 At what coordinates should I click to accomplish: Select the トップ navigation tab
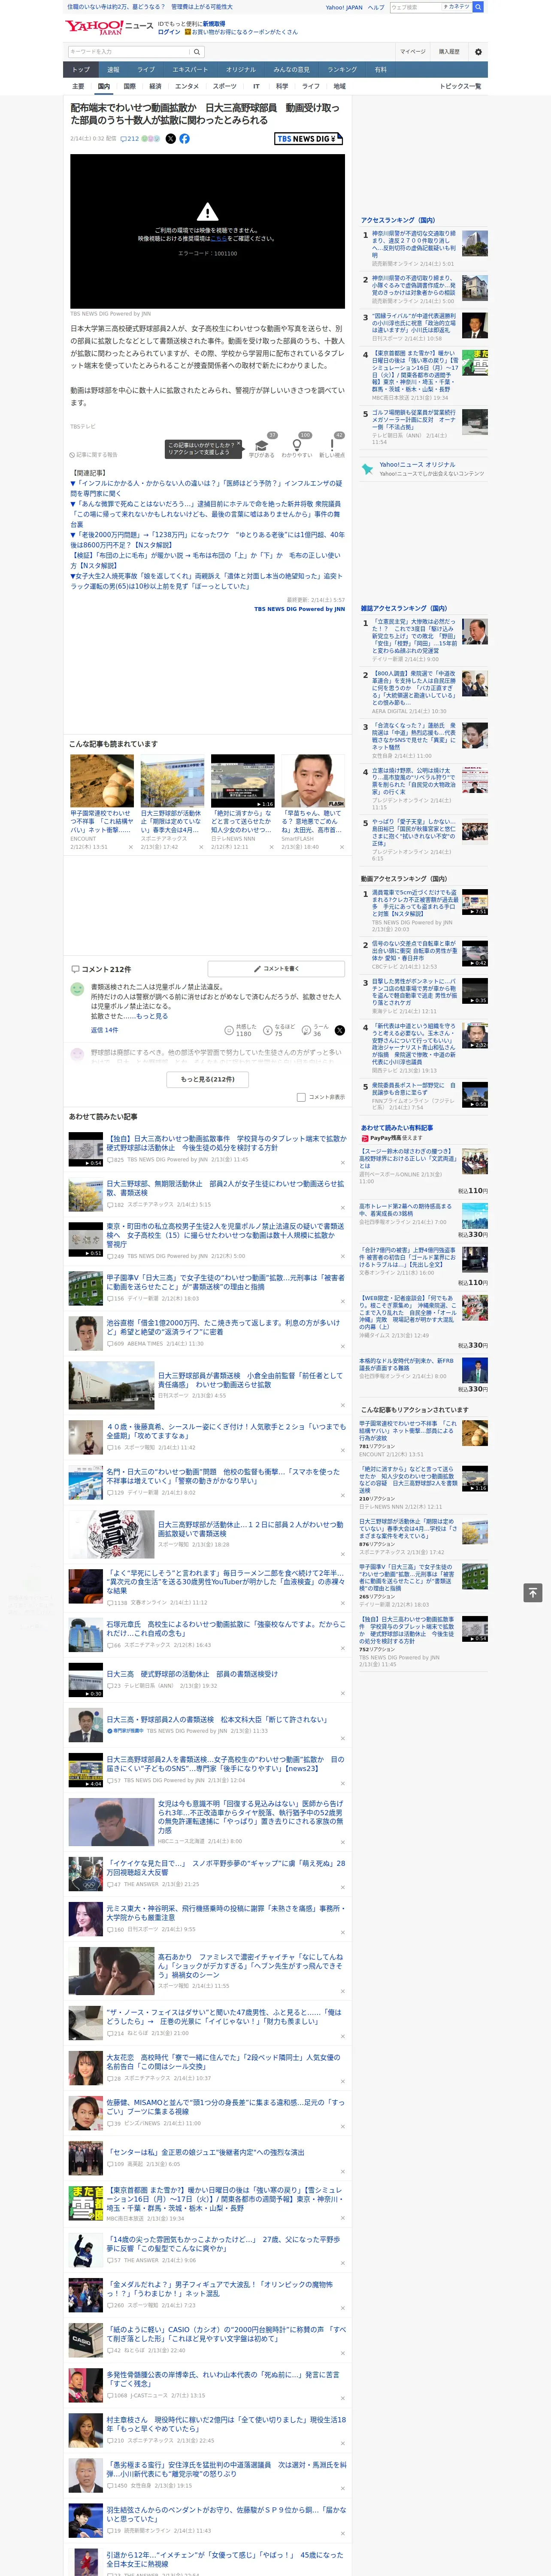[x=81, y=70]
